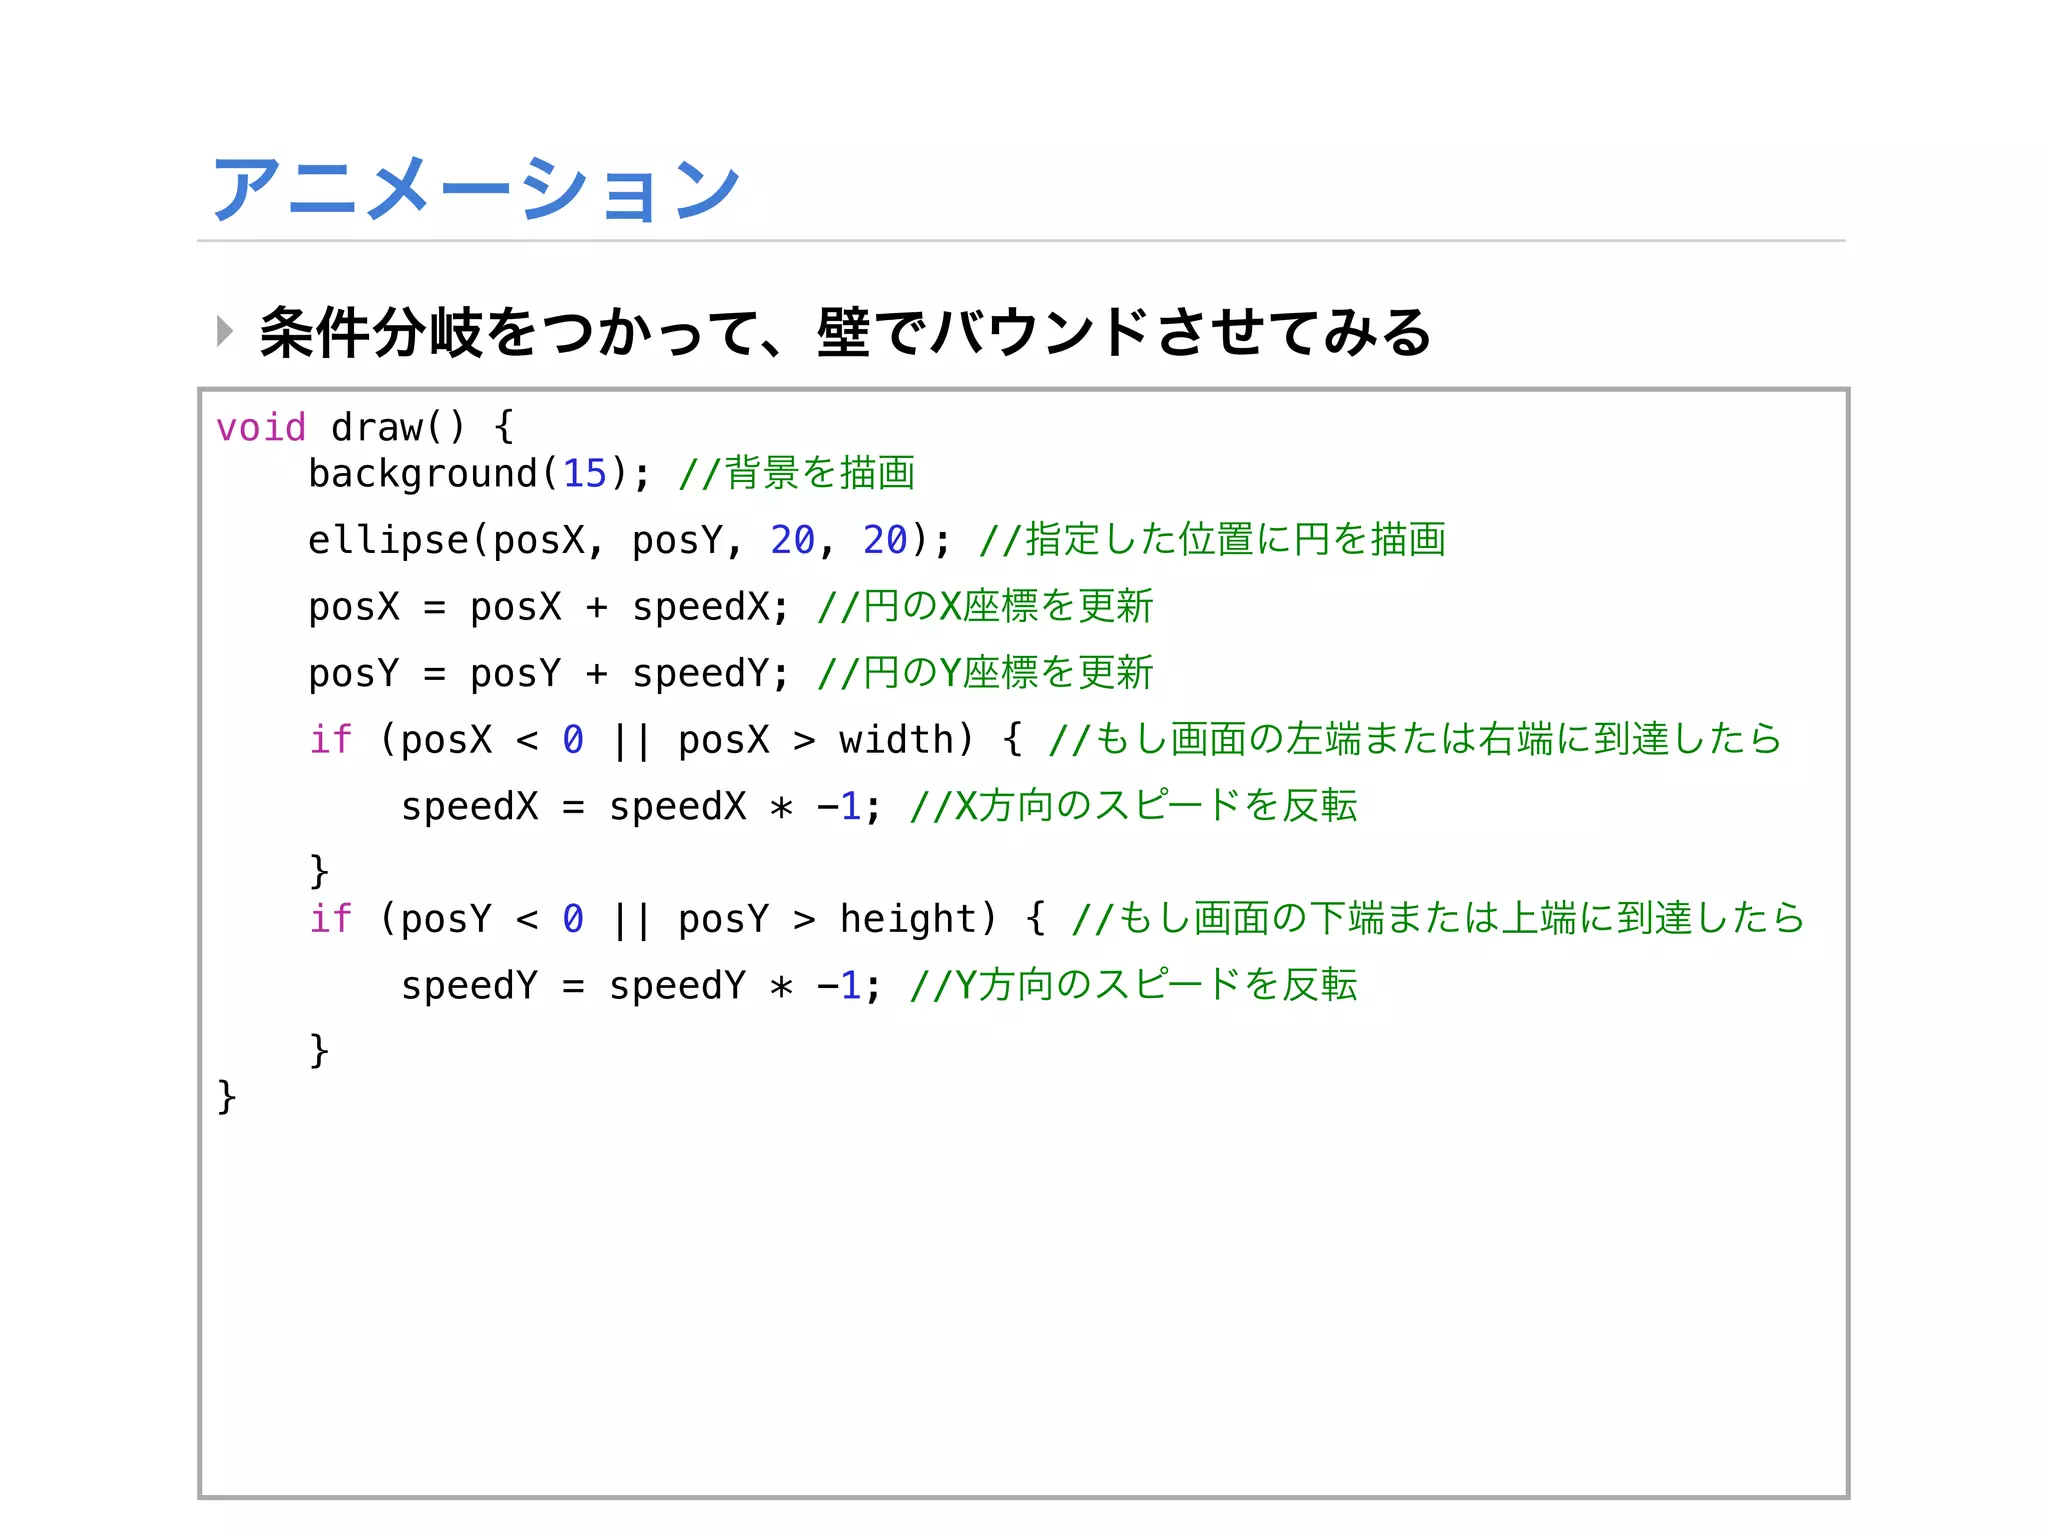Image resolution: width=2048 pixels, height=1536 pixels.
Task: Click the code line 'void draw() {'
Action: tap(366, 427)
